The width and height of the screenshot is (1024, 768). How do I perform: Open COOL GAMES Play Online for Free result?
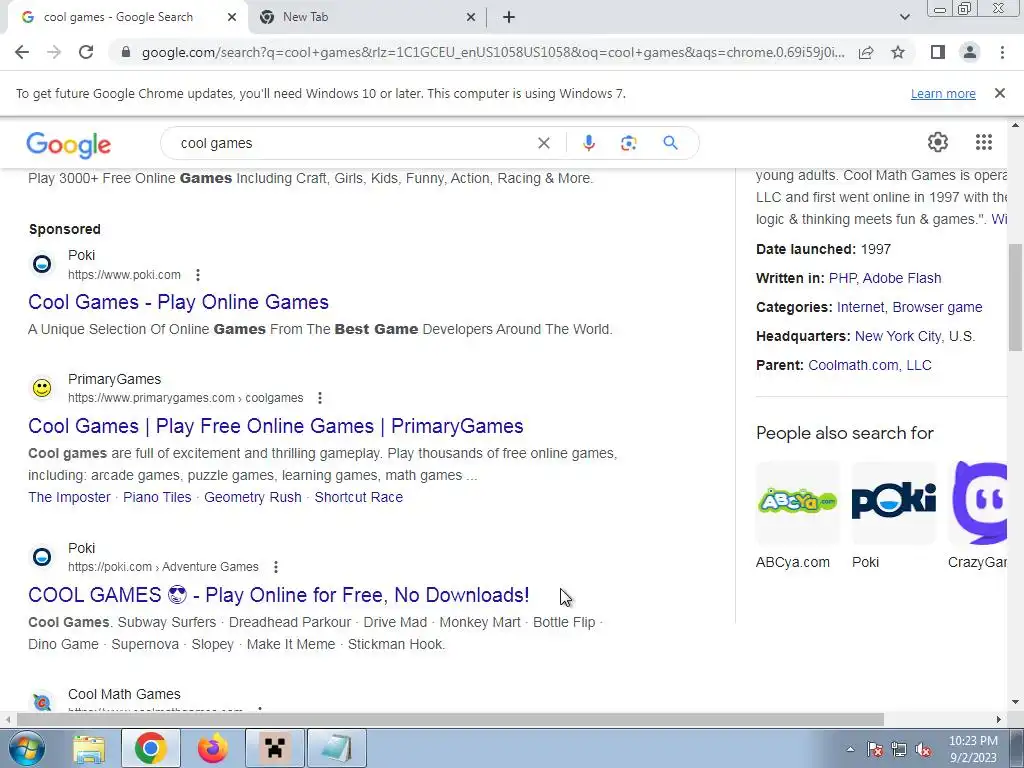click(279, 595)
